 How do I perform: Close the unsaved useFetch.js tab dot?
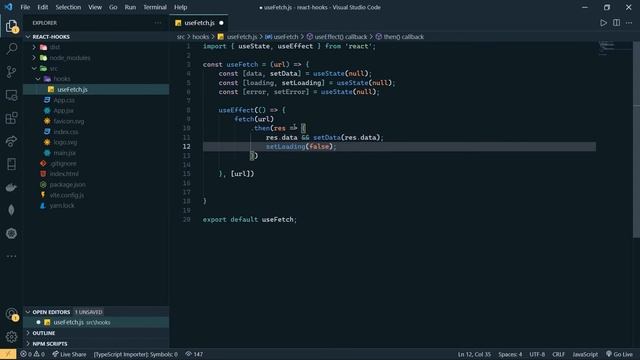pyautogui.click(x=221, y=23)
